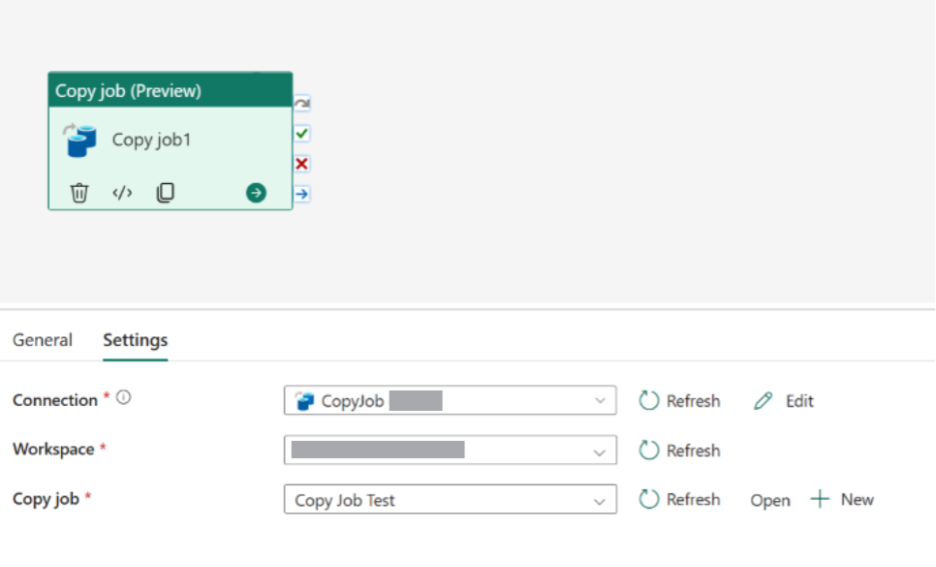The image size is (936, 567).
Task: Select the Settings tab
Action: (x=135, y=340)
